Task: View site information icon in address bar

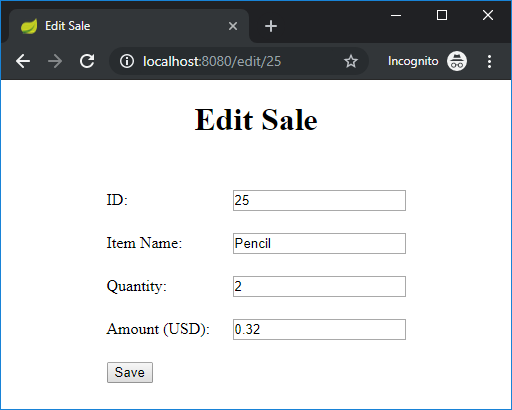Action: [x=127, y=61]
